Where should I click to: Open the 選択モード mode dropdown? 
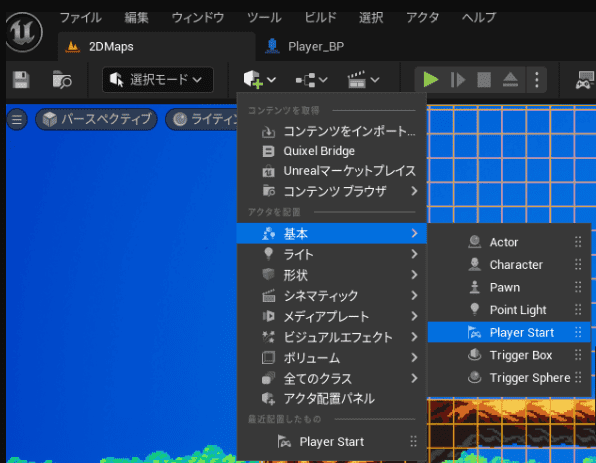tap(158, 80)
